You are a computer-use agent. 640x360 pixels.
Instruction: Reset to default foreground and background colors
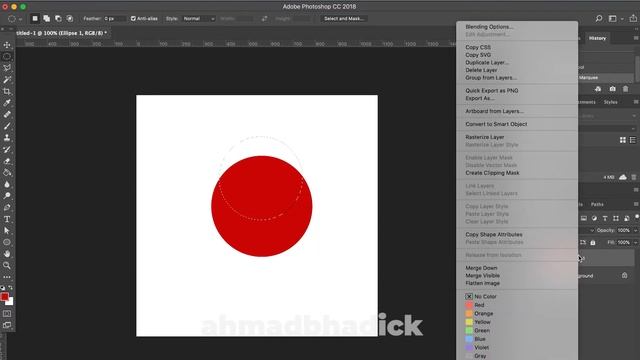[3, 288]
